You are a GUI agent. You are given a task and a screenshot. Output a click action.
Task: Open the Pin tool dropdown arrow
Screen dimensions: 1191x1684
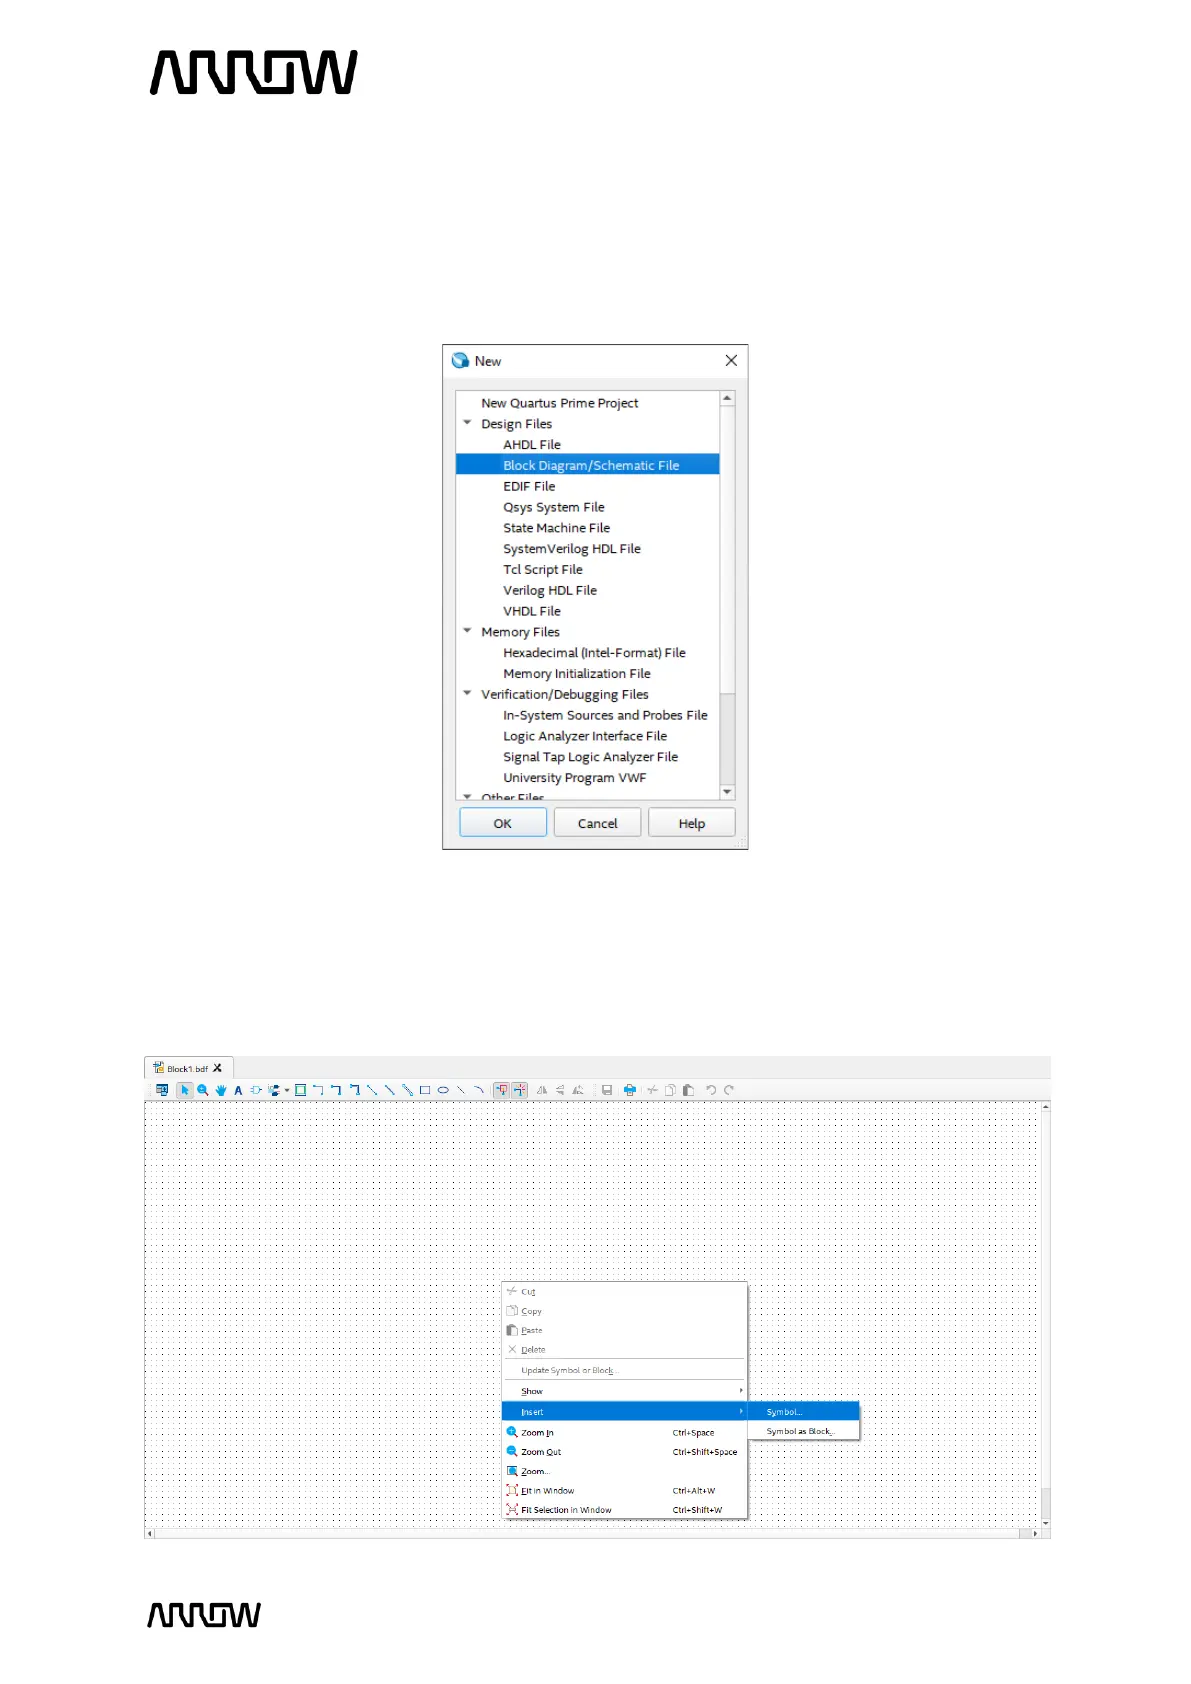(287, 1090)
